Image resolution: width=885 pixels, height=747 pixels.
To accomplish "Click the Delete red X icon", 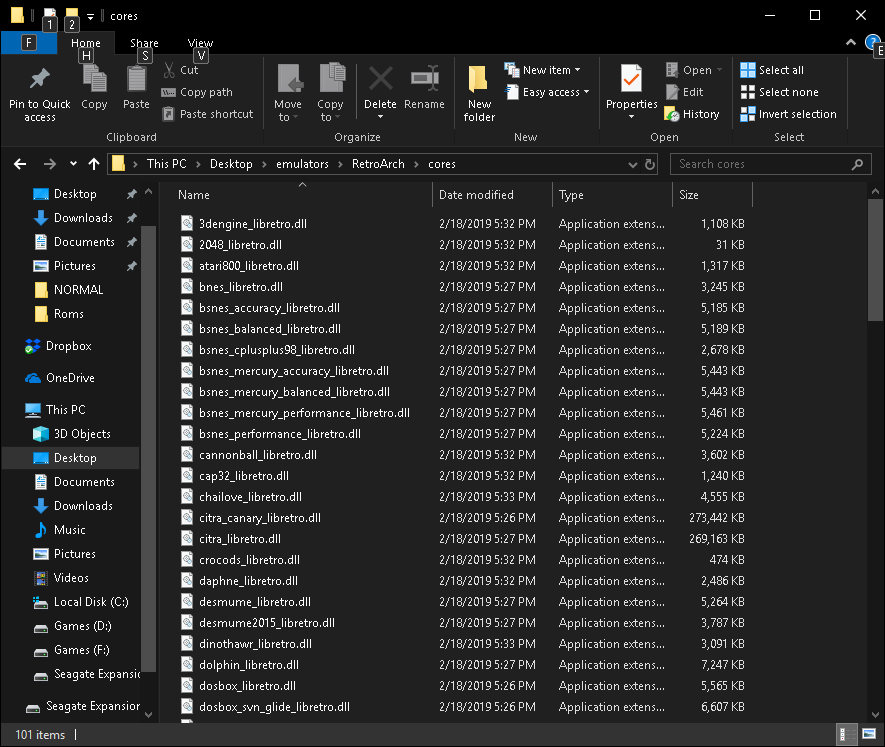I will (380, 78).
